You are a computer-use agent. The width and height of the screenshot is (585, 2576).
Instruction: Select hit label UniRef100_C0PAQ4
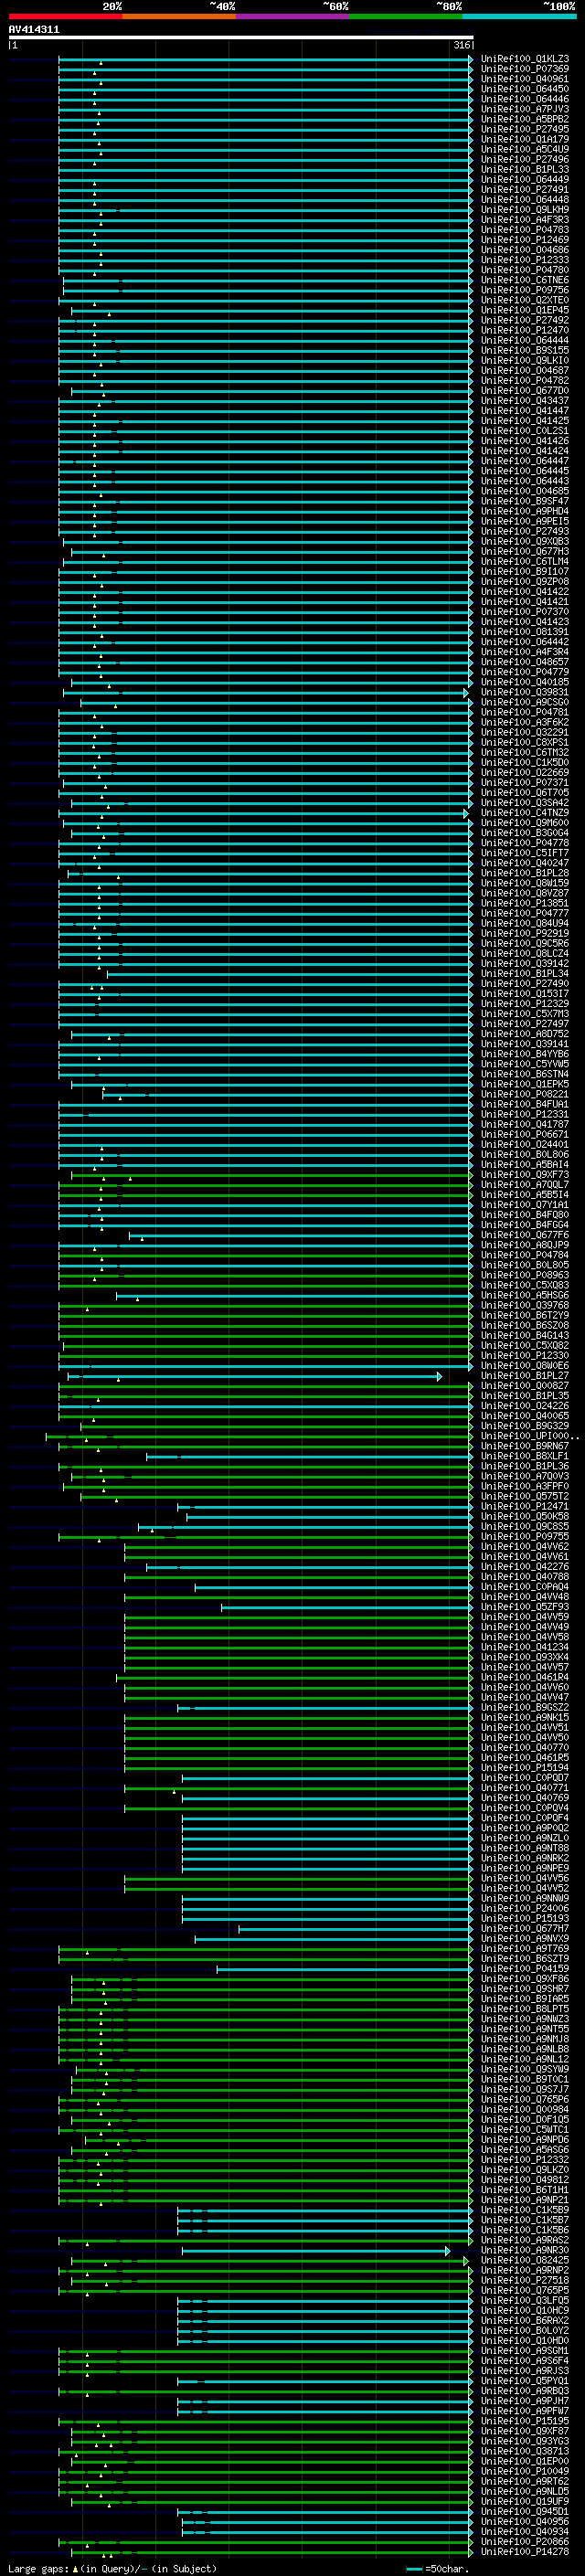tap(525, 1587)
